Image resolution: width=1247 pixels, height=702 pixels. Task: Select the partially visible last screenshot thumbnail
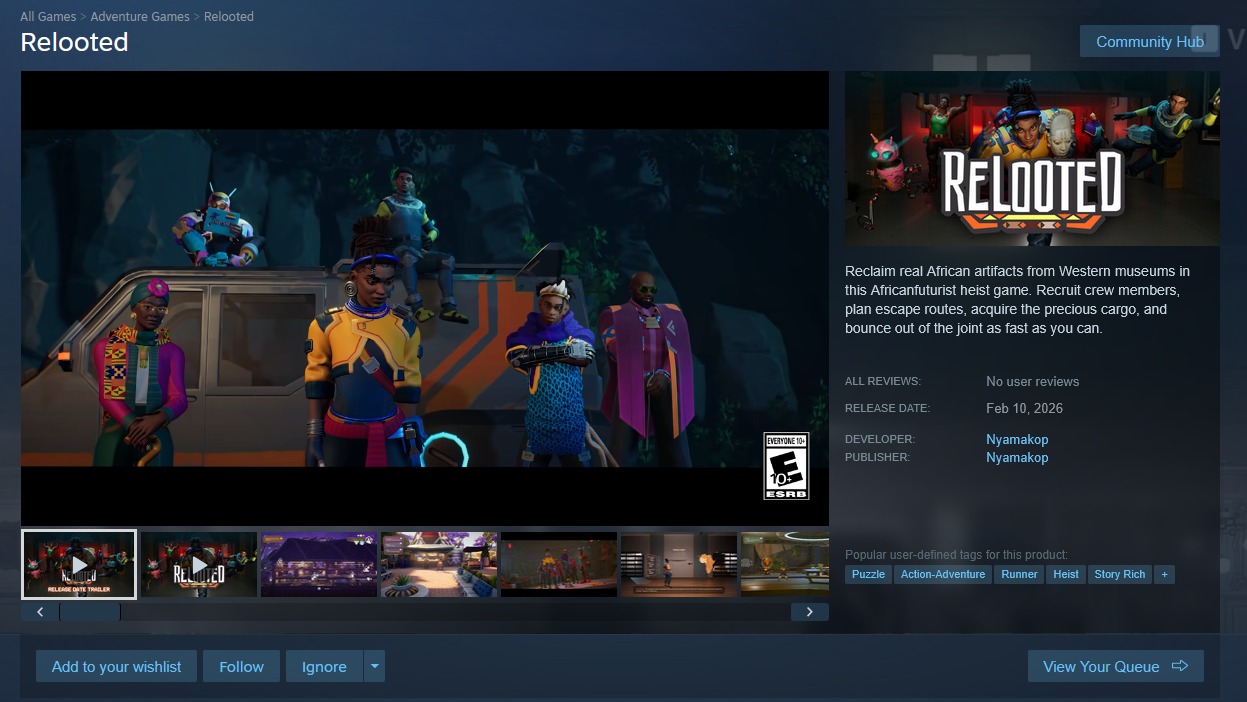tap(785, 564)
